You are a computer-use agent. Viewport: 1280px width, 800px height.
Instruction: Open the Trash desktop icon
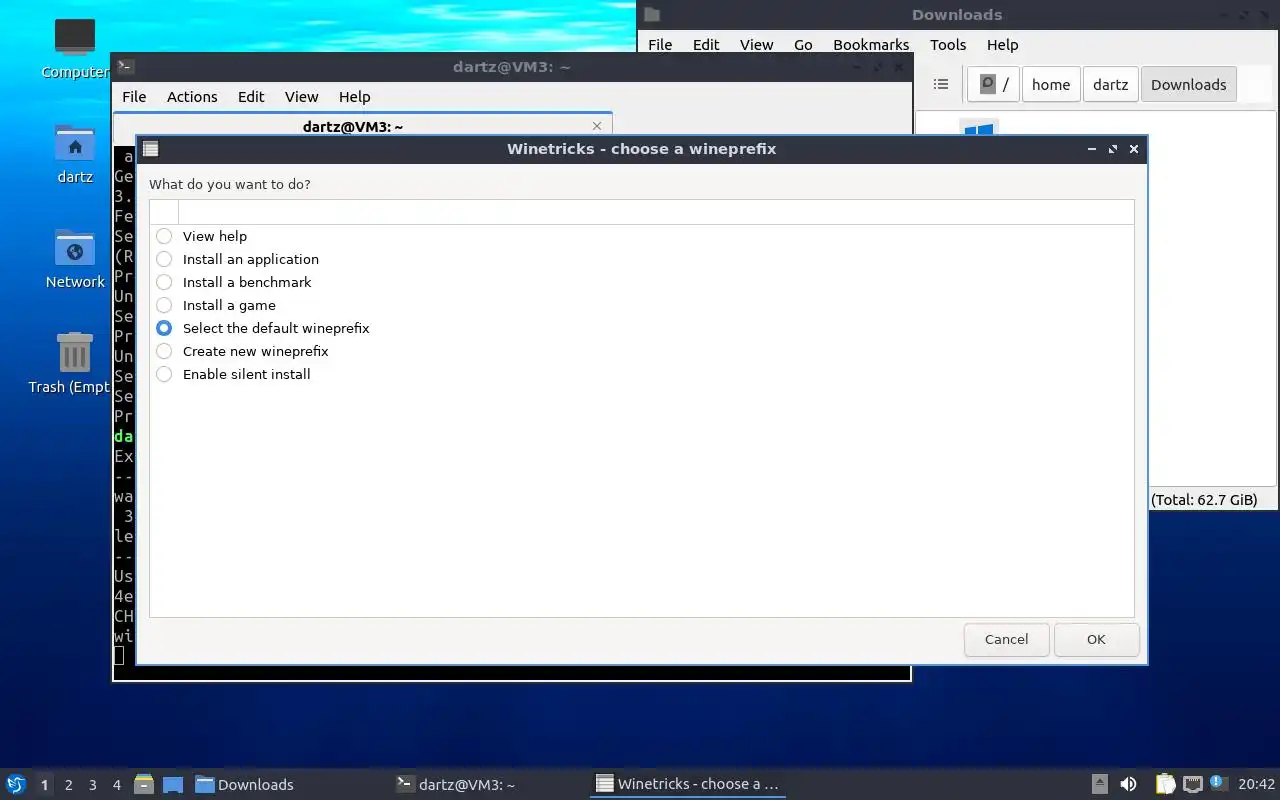(75, 363)
